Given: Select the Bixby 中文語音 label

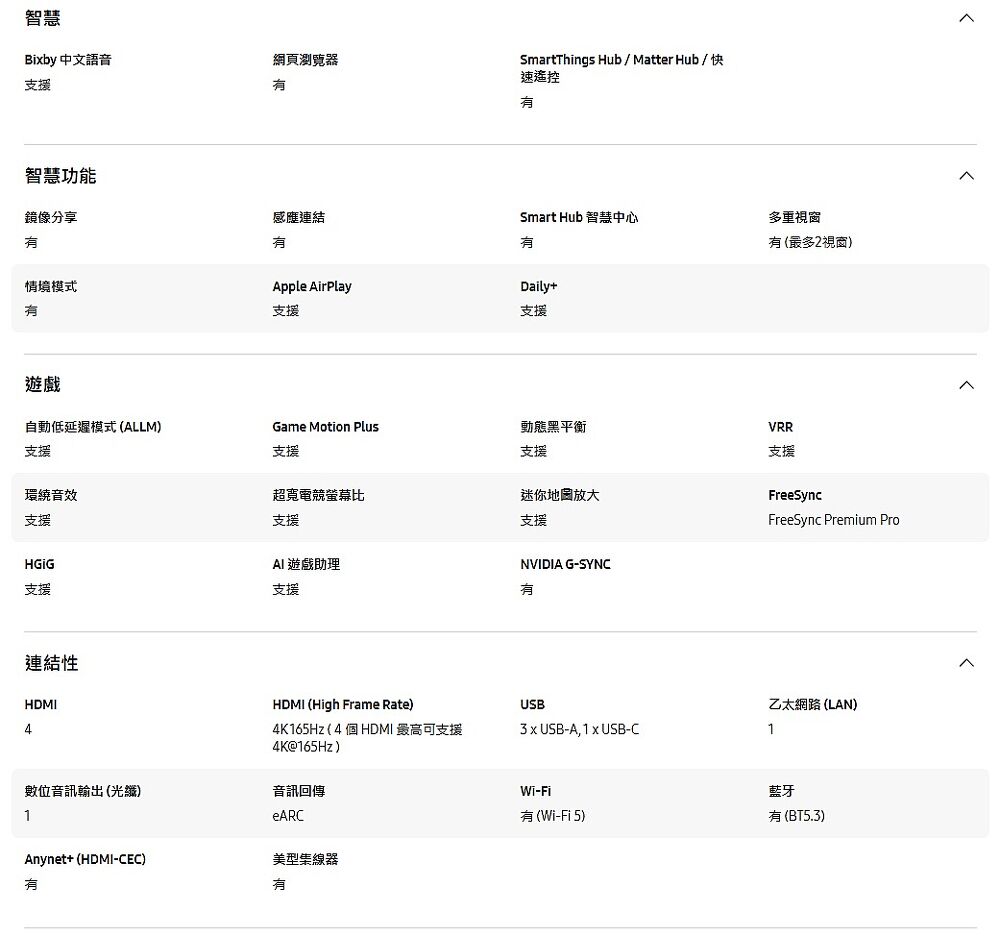Looking at the screenshot, I should [68, 59].
